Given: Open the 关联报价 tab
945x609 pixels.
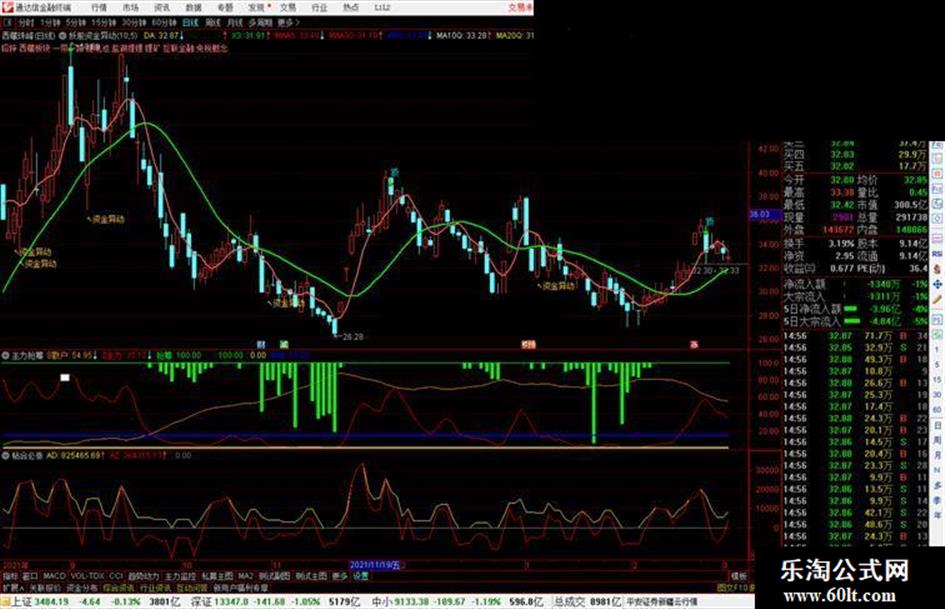Looking at the screenshot, I should tap(45, 587).
